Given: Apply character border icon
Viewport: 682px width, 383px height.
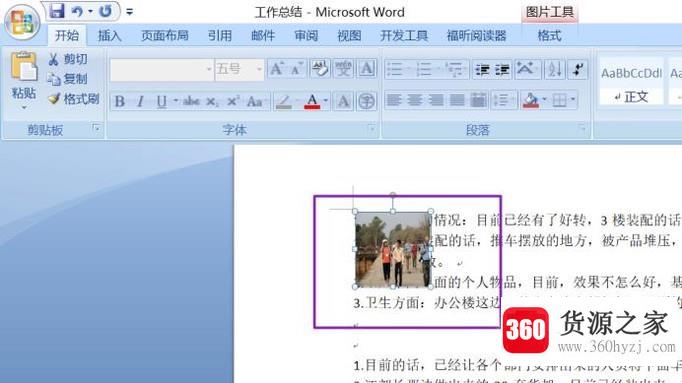Looking at the screenshot, I should pyautogui.click(x=367, y=69).
